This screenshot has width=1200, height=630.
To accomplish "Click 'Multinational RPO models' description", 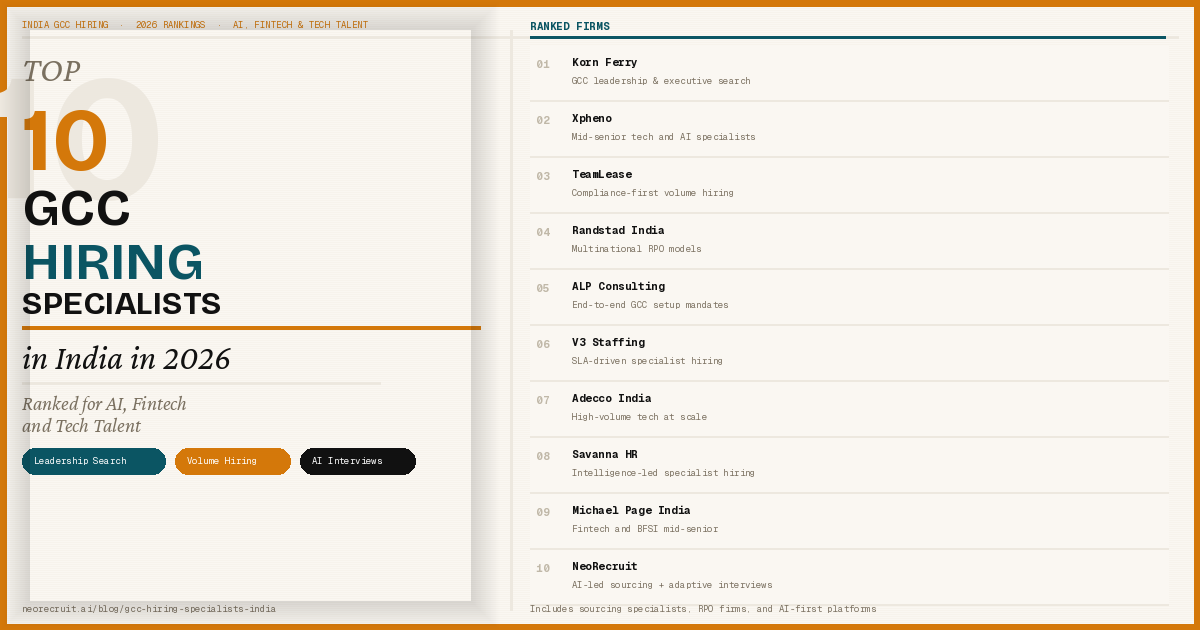I will tap(637, 249).
